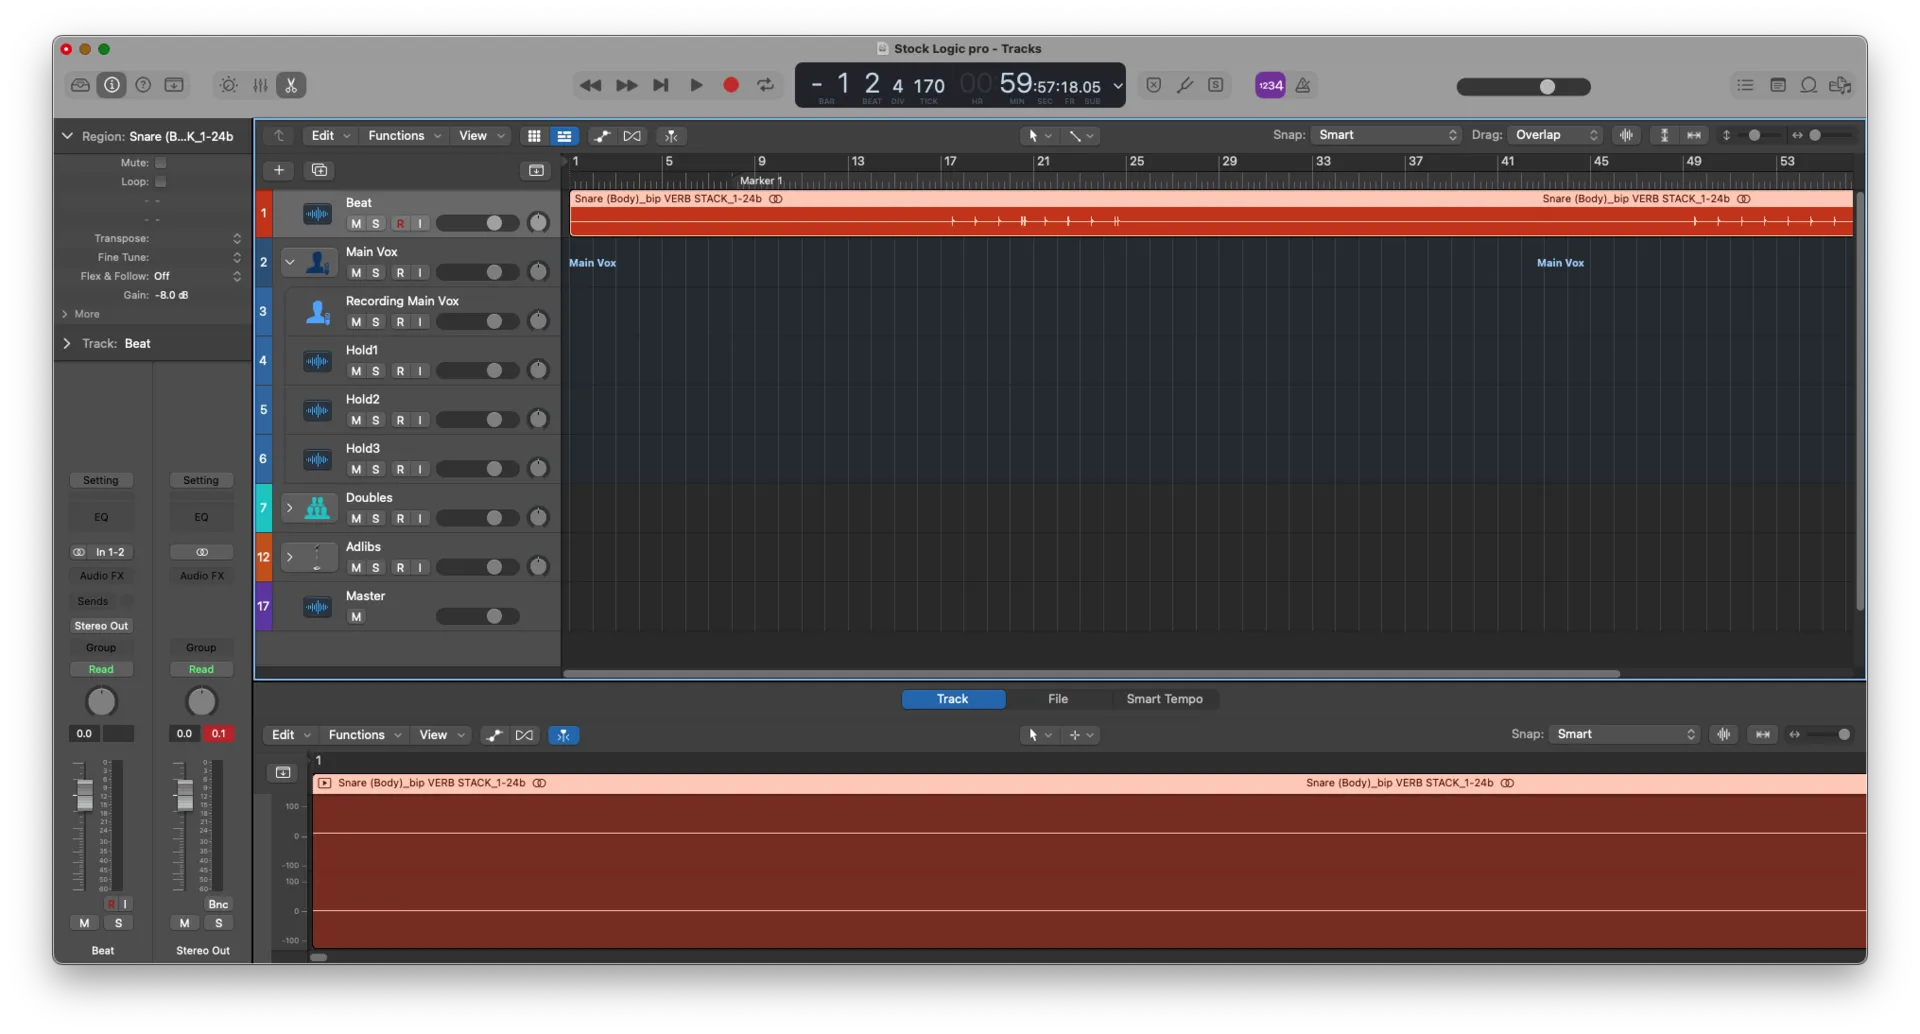Switch to the Smart Tempo tab
This screenshot has height=1034, width=1920.
click(1164, 699)
